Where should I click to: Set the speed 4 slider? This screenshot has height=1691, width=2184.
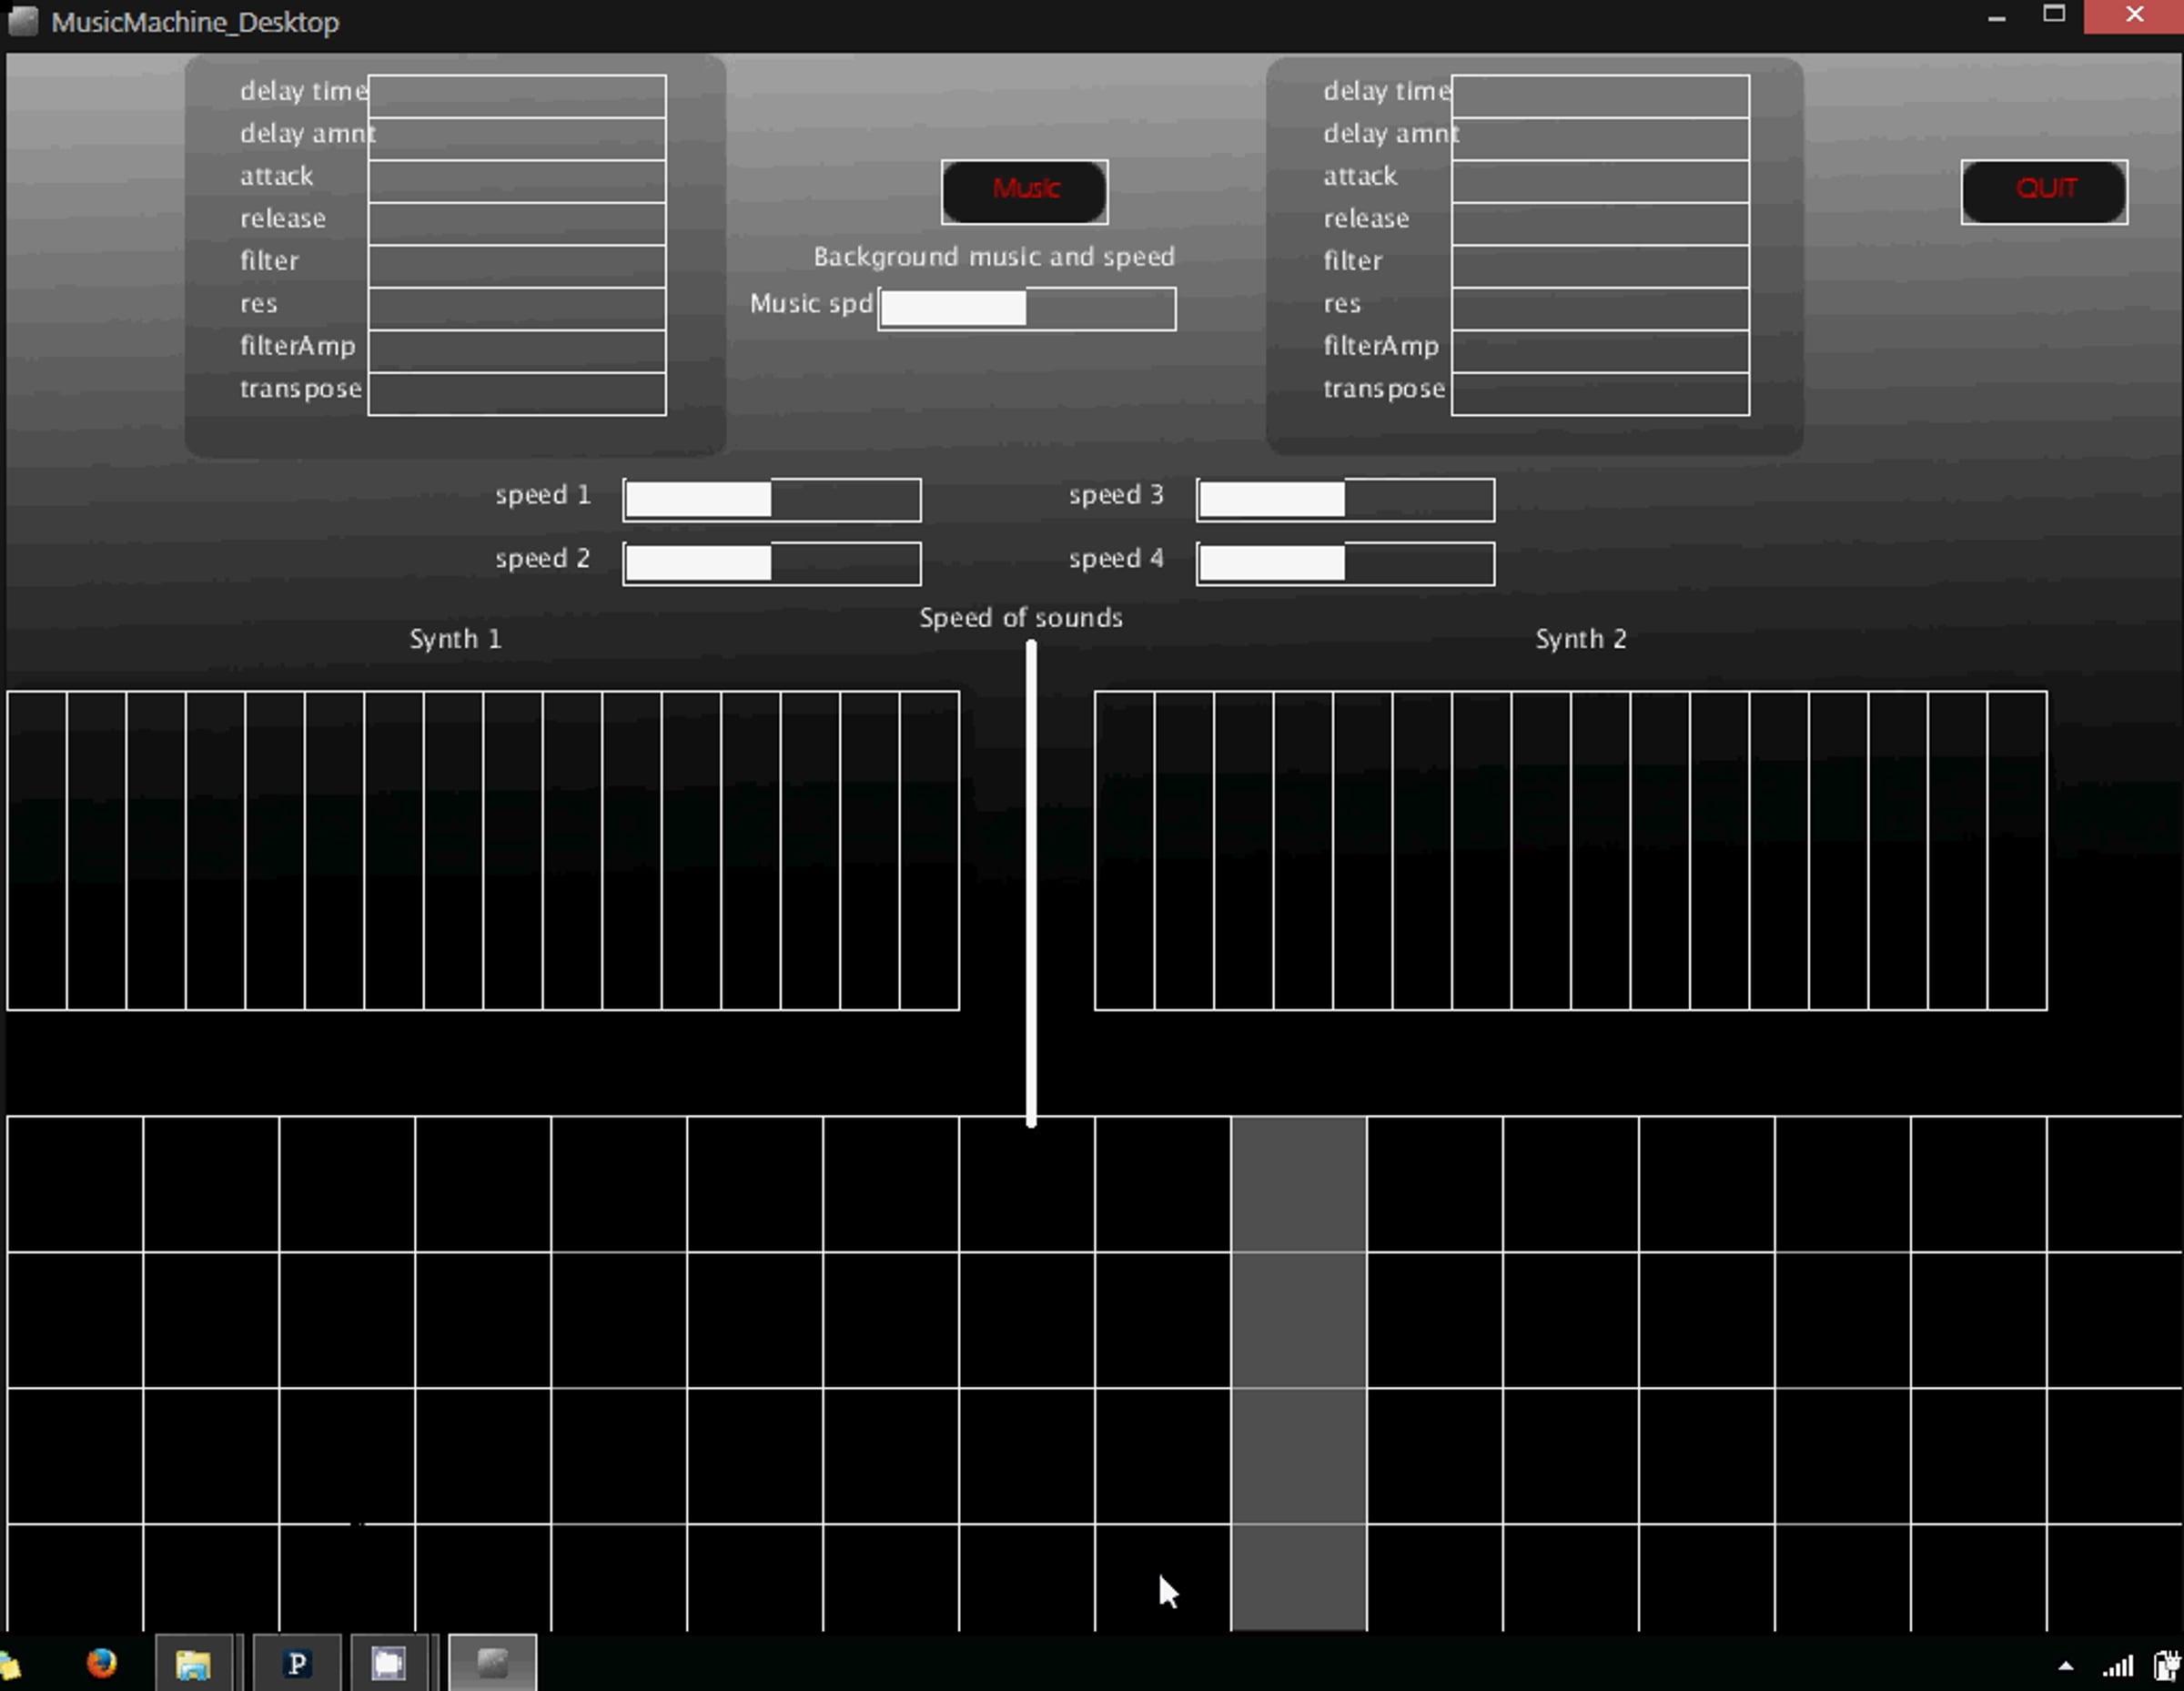(x=1345, y=564)
